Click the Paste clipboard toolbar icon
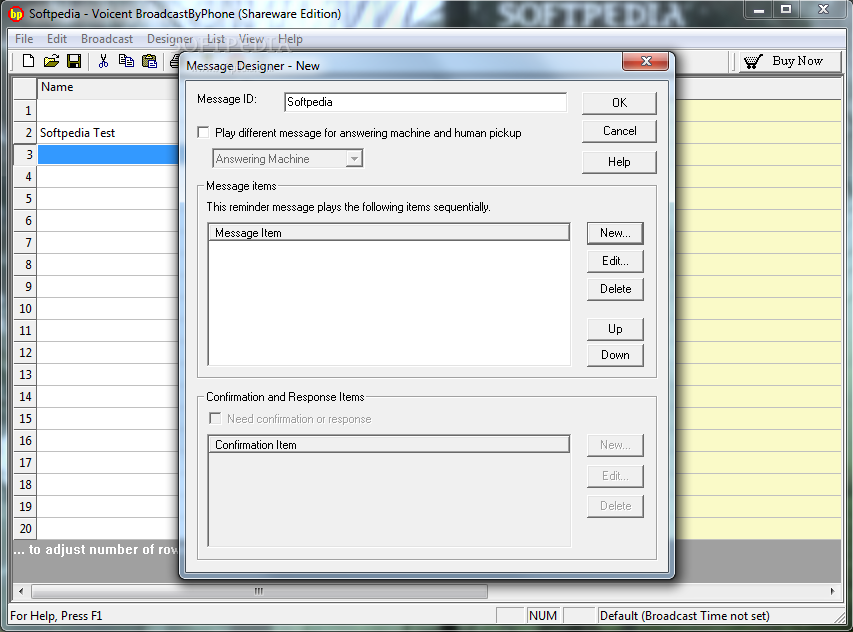Viewport: 853px width, 632px height. (x=149, y=61)
